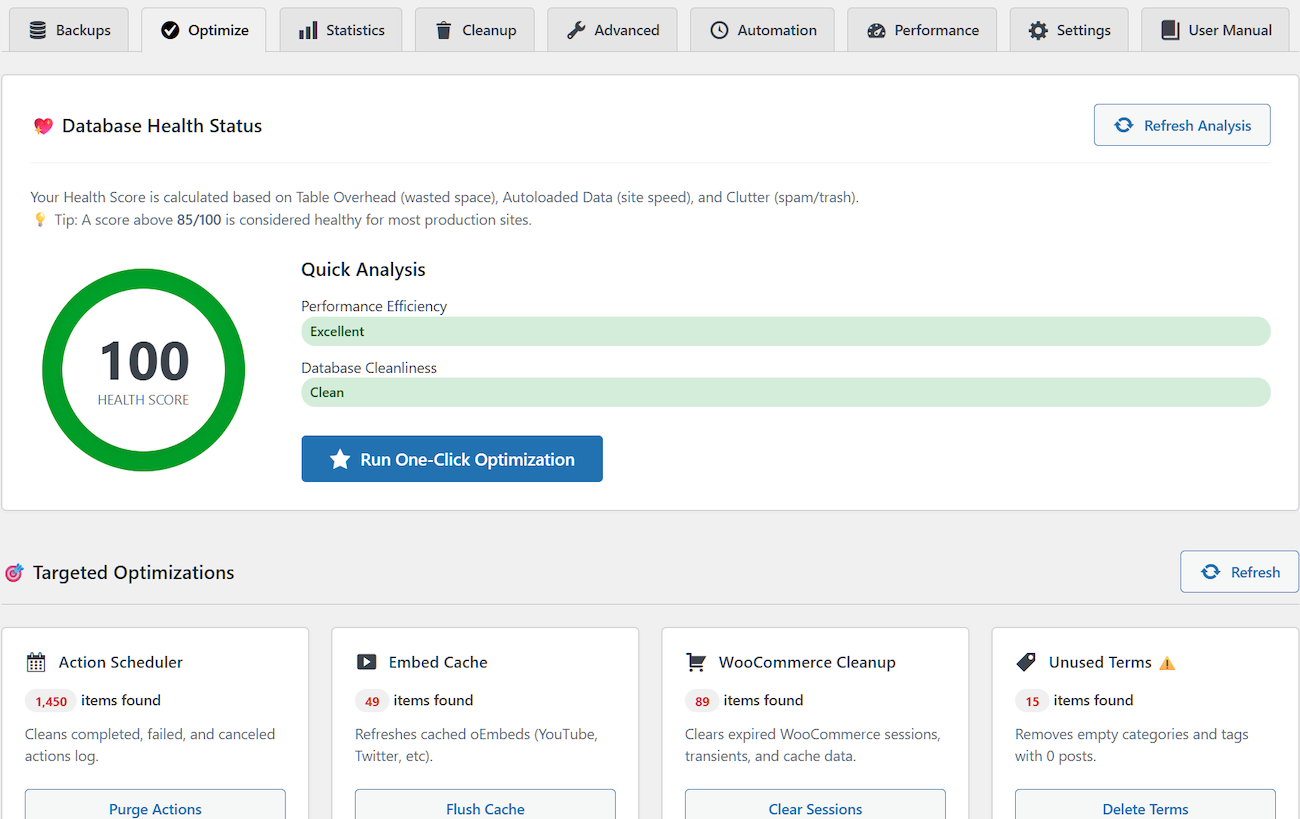Viewport: 1300px width, 819px height.
Task: Click the Automation clock icon
Action: click(x=719, y=30)
